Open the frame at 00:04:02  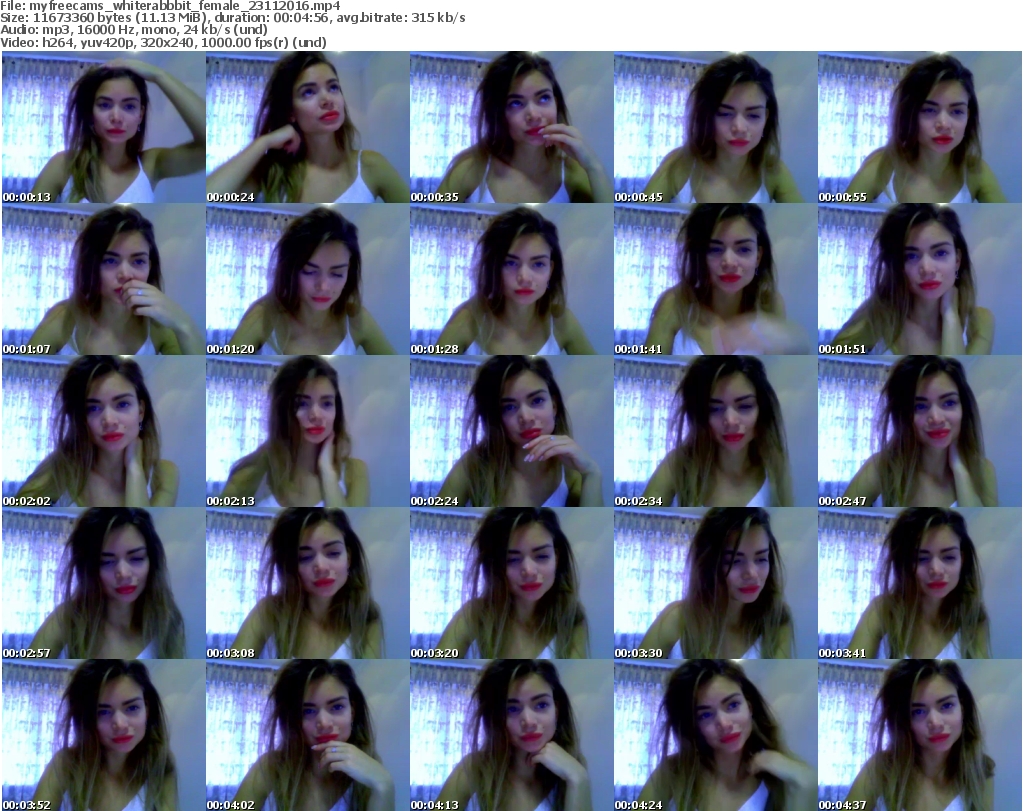click(308, 735)
